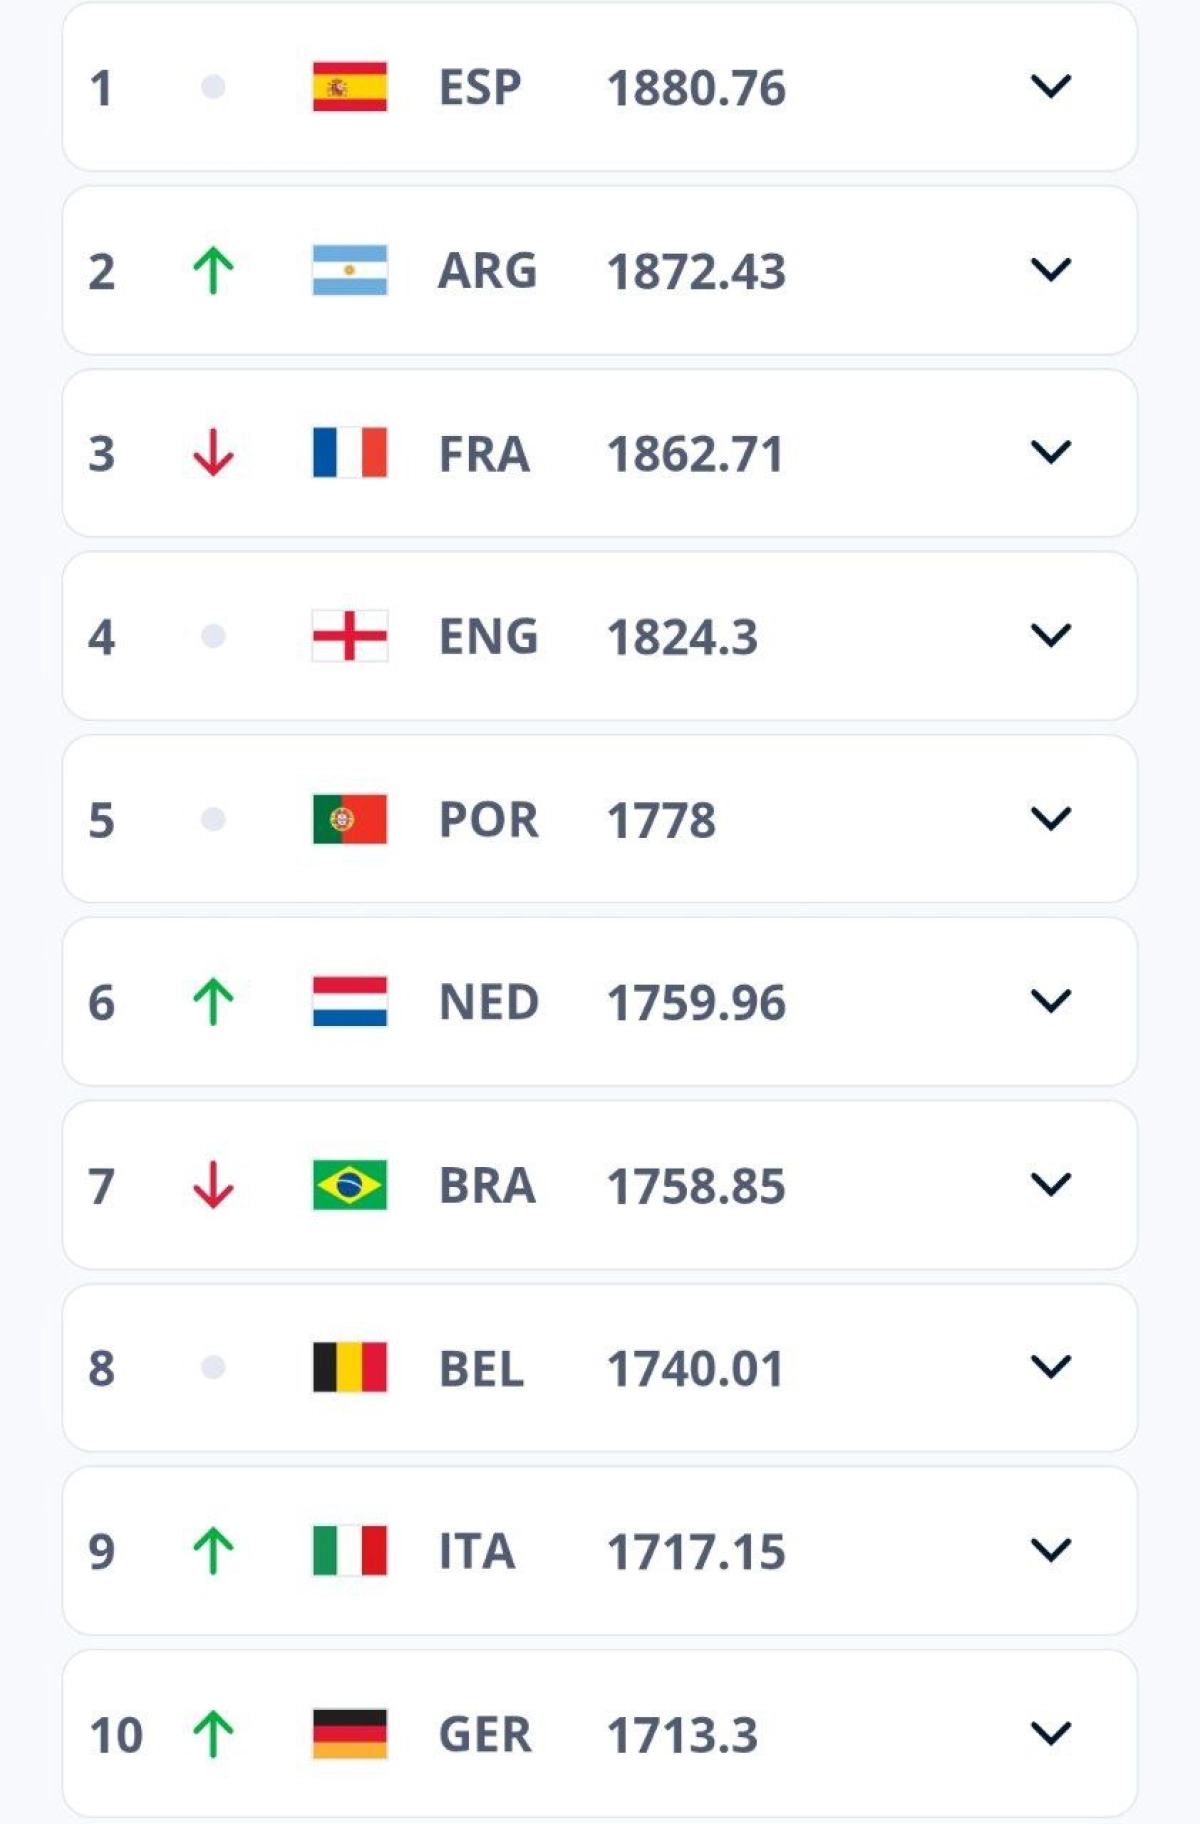The height and width of the screenshot is (1824, 1200).
Task: Expand GER ranking row chevron
Action: [1050, 1733]
